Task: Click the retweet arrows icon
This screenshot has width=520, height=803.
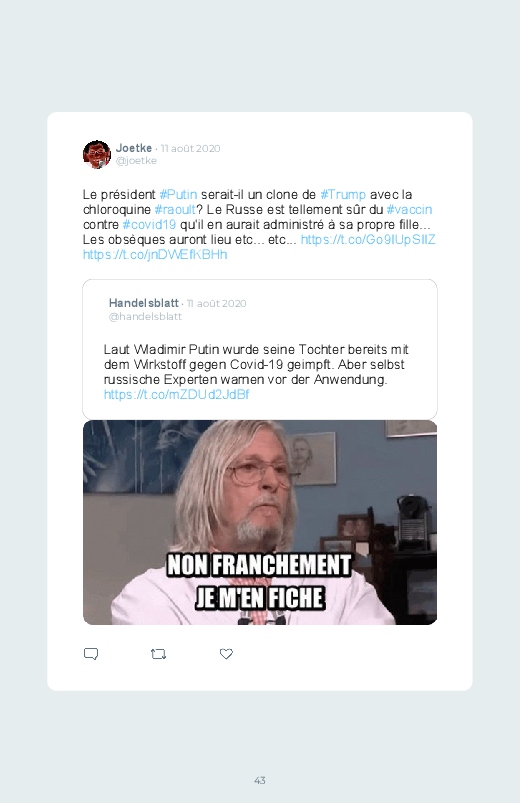Action: click(158, 654)
